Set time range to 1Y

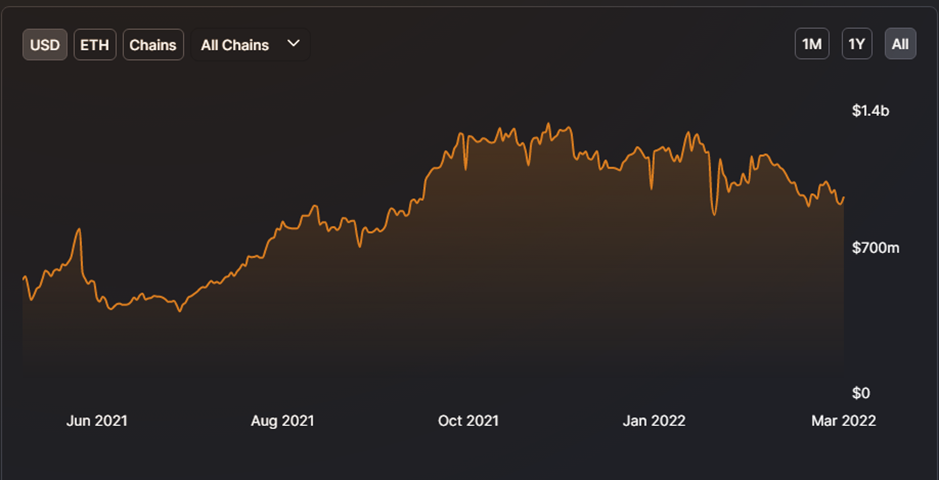857,44
